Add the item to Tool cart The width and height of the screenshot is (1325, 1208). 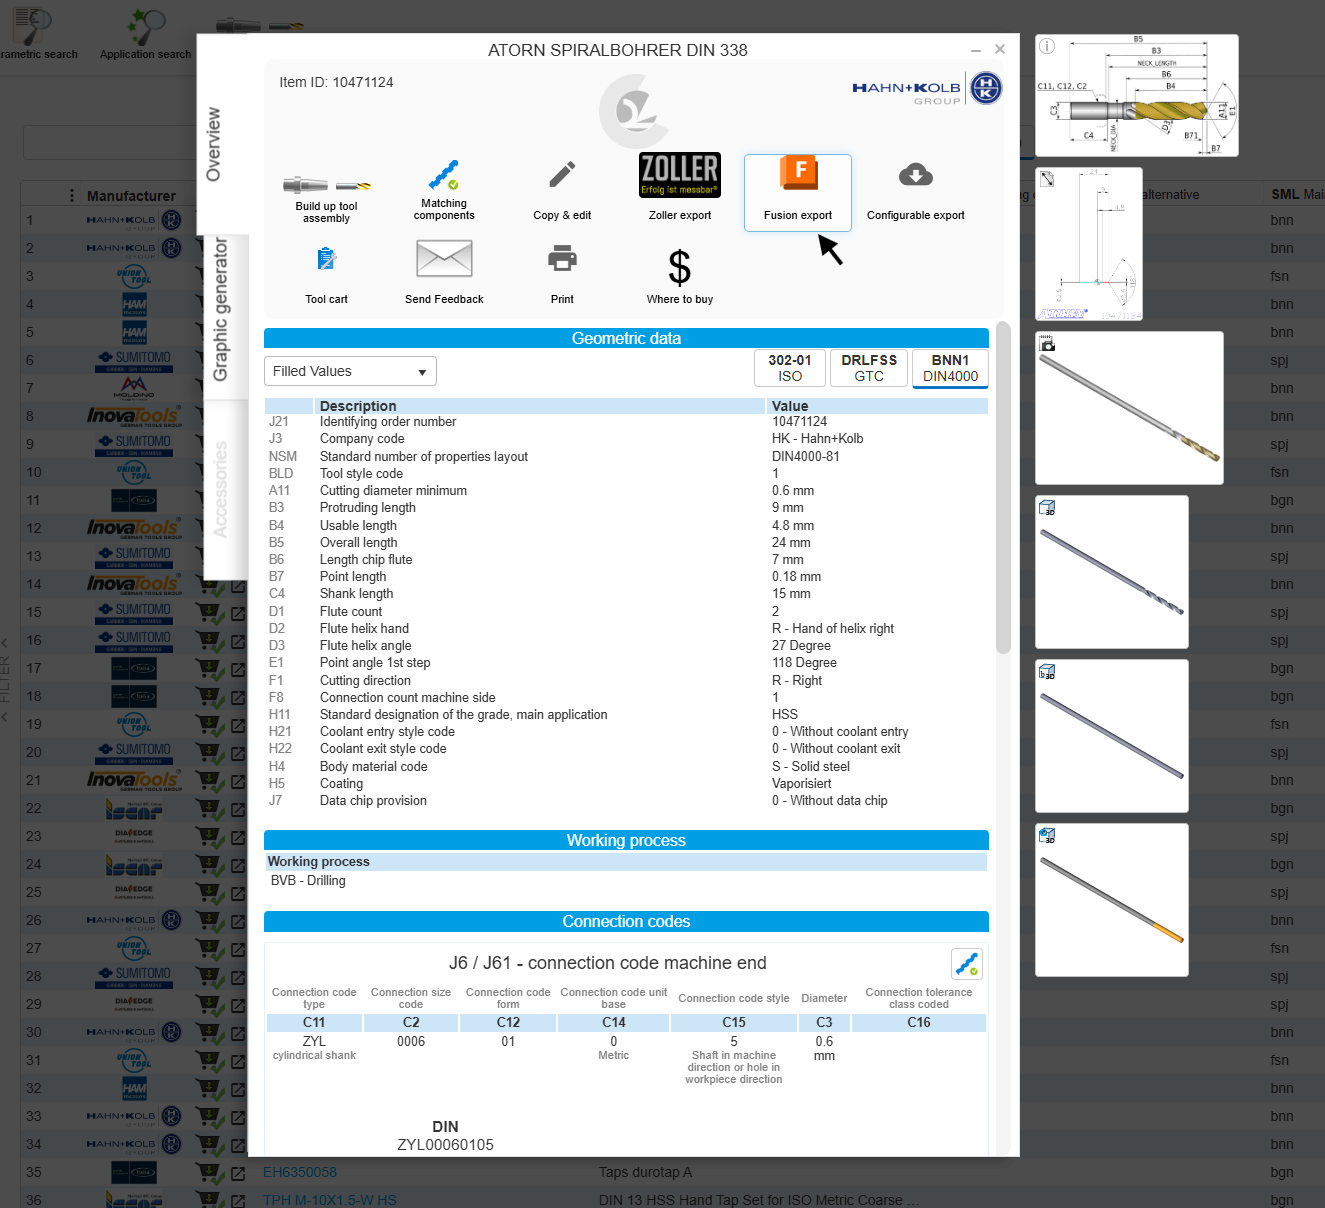click(x=326, y=273)
